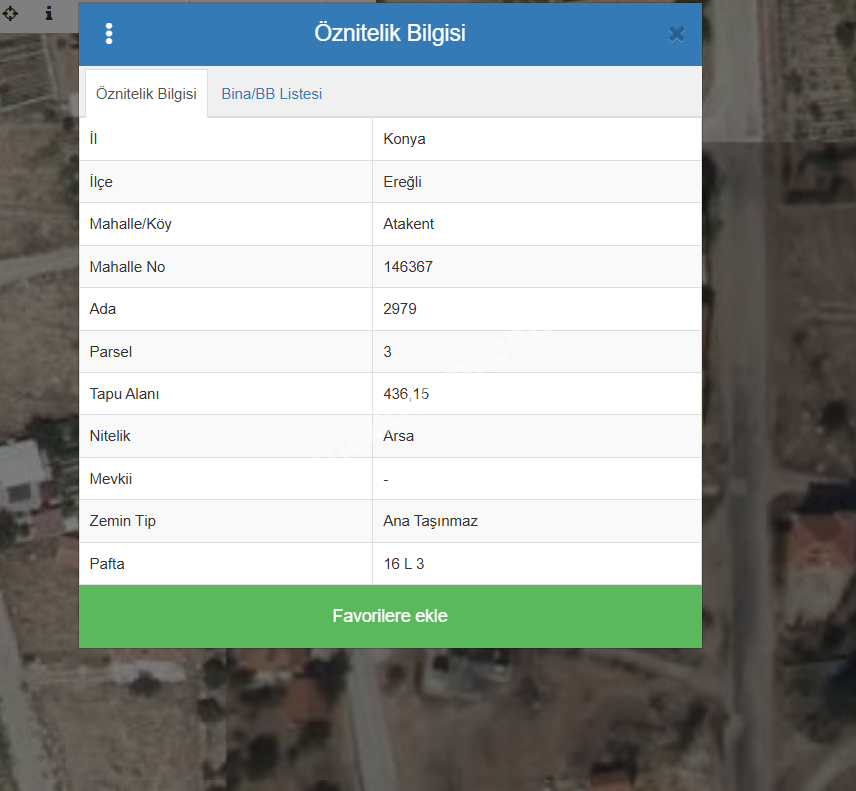Close the Öznitelik Bilgisi dialog
The image size is (856, 791).
pos(677,34)
